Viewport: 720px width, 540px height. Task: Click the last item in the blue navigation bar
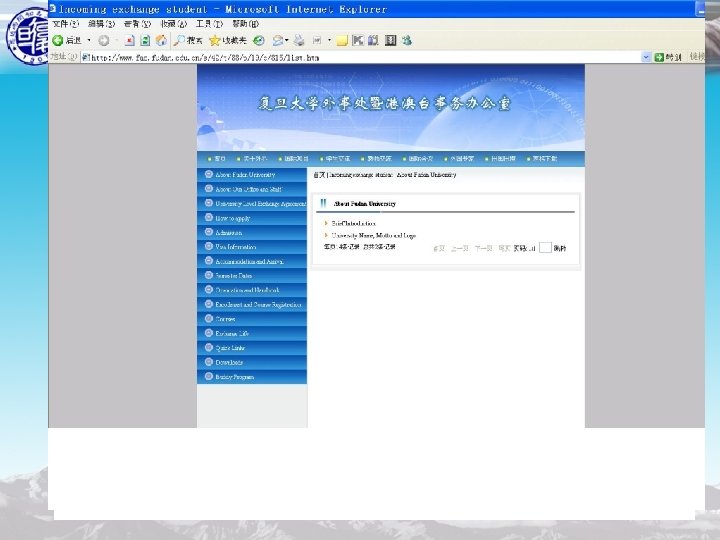tap(545, 159)
